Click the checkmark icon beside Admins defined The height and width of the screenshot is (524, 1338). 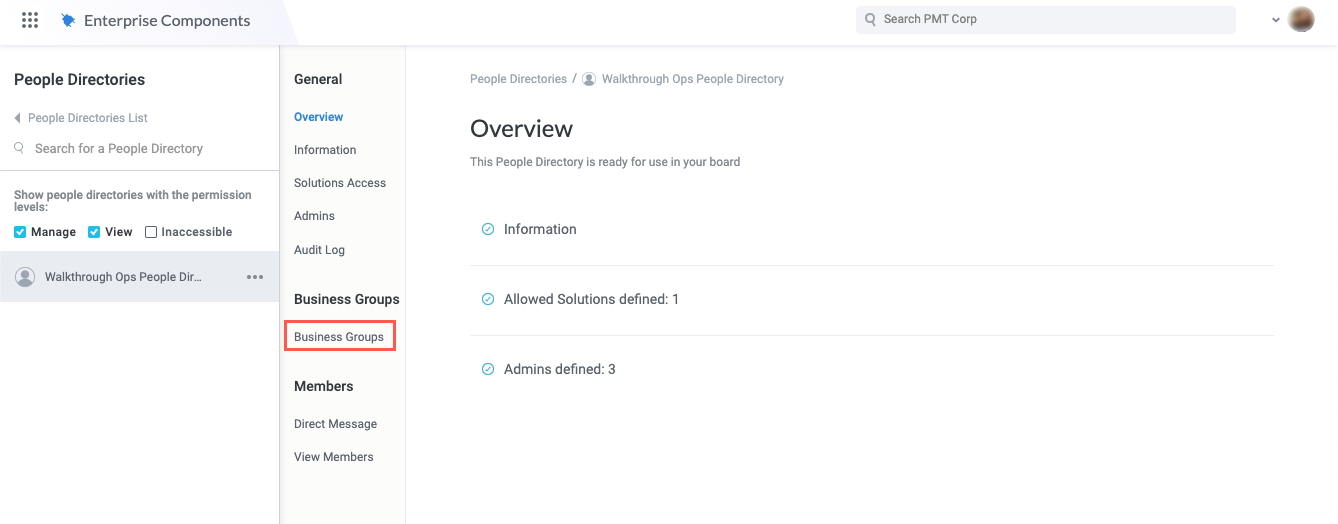[488, 369]
